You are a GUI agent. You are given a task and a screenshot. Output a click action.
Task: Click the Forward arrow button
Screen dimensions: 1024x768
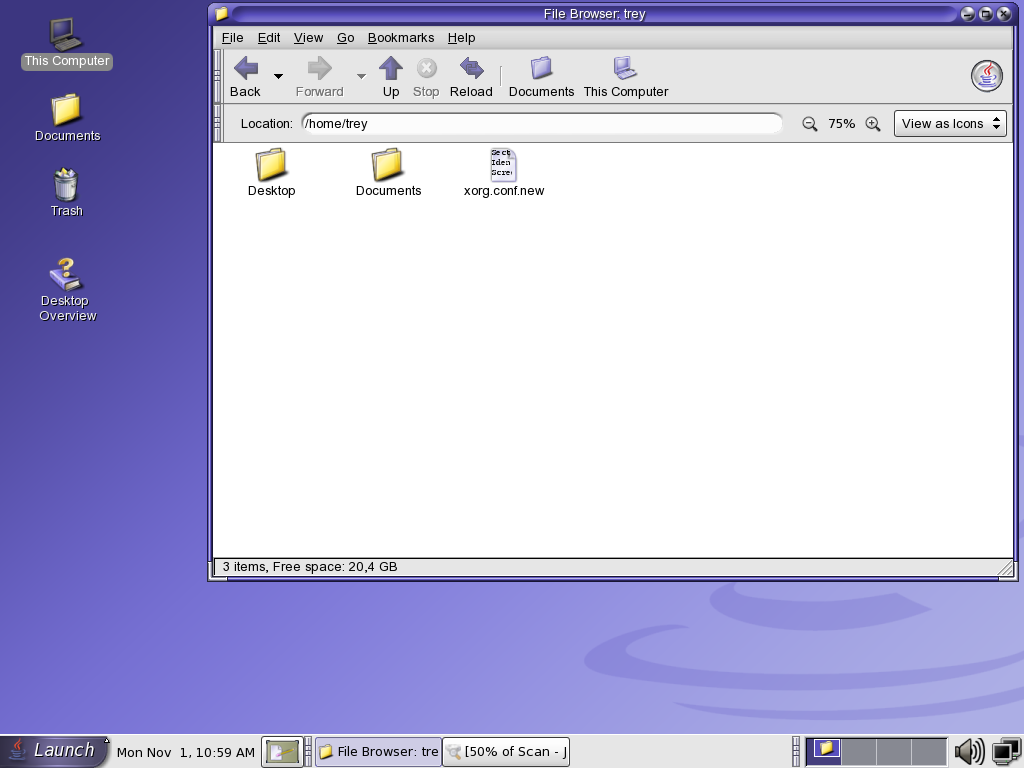(319, 77)
